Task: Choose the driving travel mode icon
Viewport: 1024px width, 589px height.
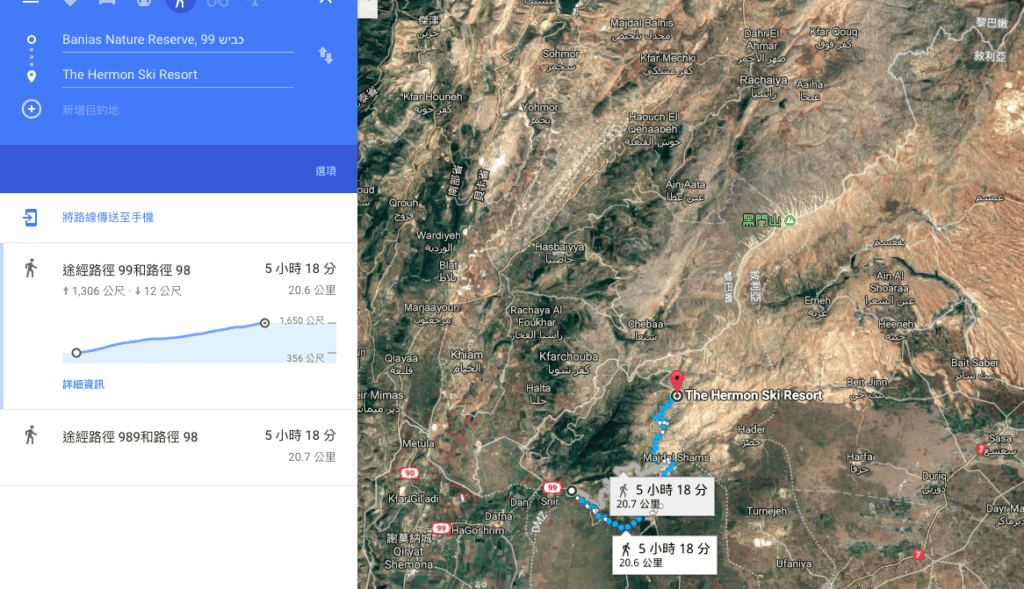Action: point(106,3)
